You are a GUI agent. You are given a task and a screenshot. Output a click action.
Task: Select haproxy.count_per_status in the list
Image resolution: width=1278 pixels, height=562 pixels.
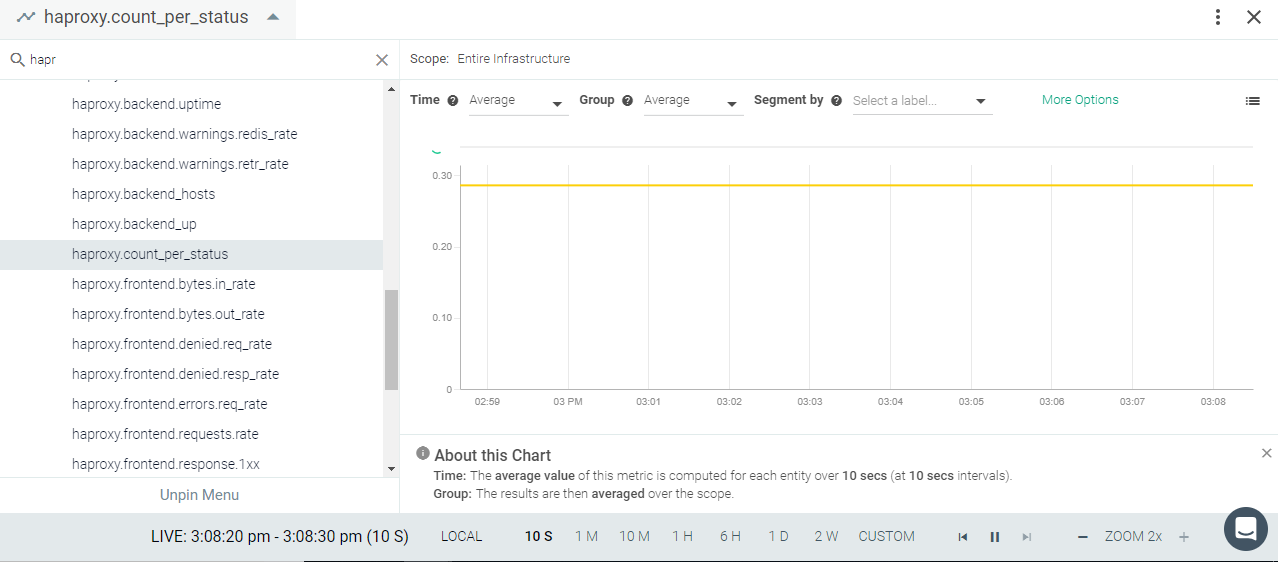(191, 254)
